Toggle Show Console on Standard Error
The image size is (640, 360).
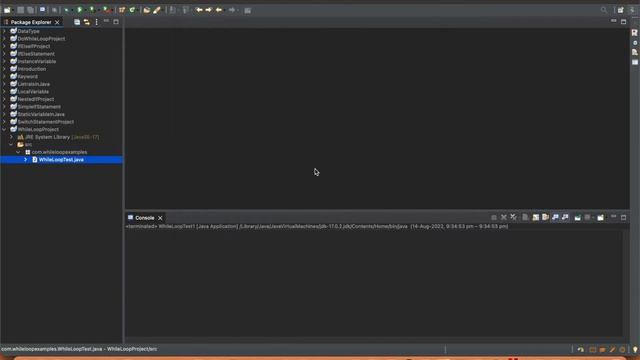point(565,218)
